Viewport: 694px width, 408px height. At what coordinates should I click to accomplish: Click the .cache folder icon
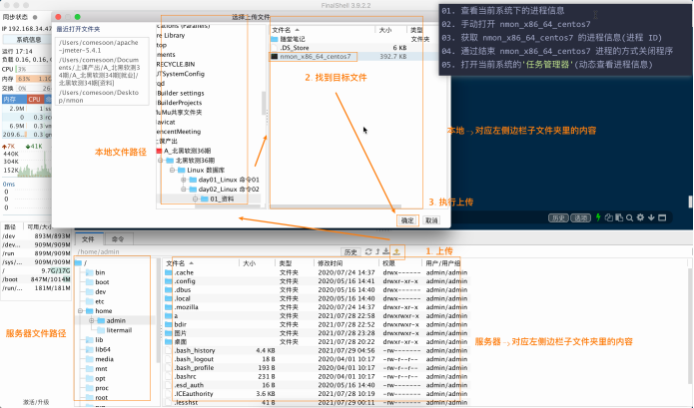tap(169, 273)
